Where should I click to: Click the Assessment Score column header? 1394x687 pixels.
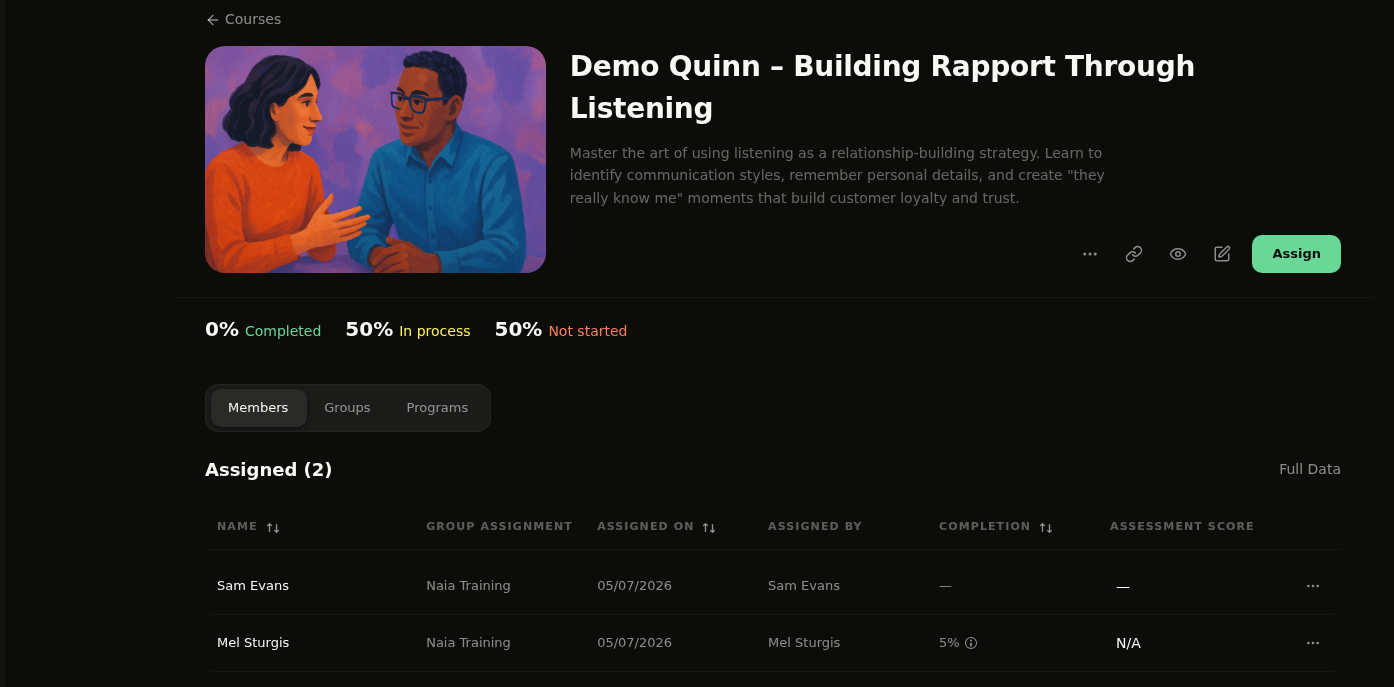tap(1182, 526)
